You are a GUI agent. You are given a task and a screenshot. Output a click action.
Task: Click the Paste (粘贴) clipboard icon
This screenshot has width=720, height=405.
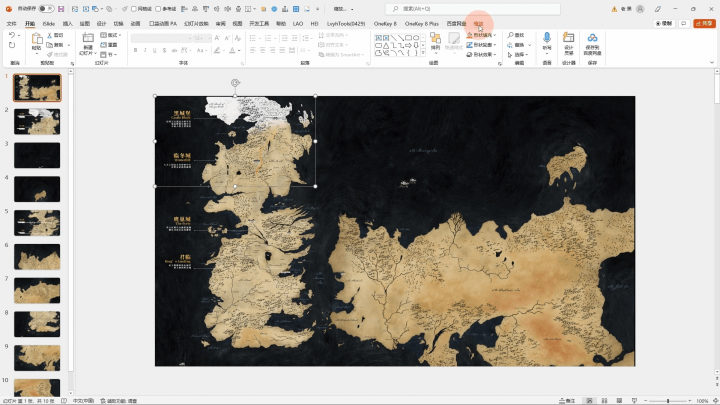tap(36, 38)
